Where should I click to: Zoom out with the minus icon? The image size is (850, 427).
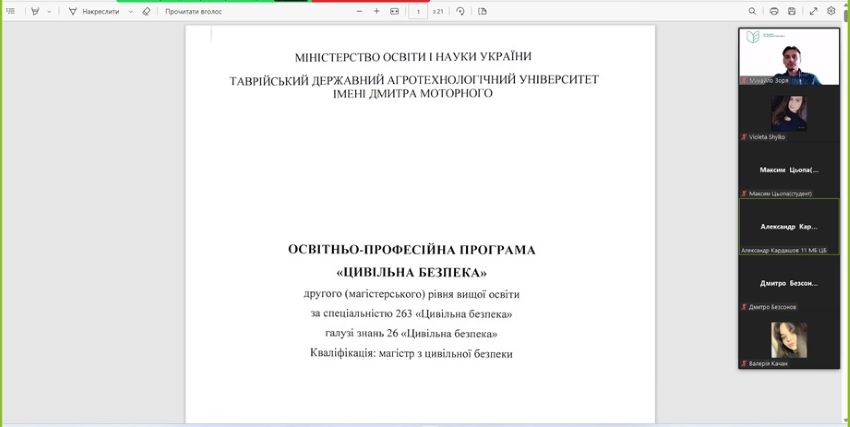pos(359,11)
